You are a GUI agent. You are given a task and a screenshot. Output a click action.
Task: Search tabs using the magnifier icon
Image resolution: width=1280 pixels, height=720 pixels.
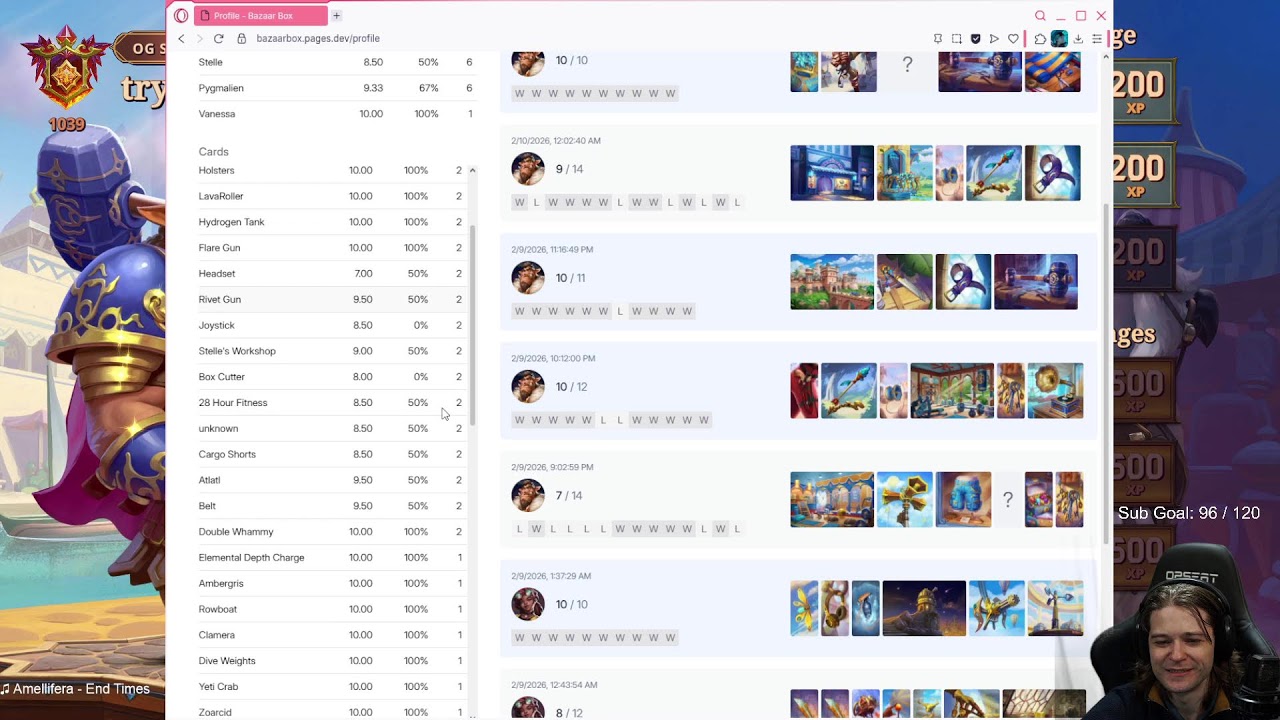click(x=1040, y=16)
